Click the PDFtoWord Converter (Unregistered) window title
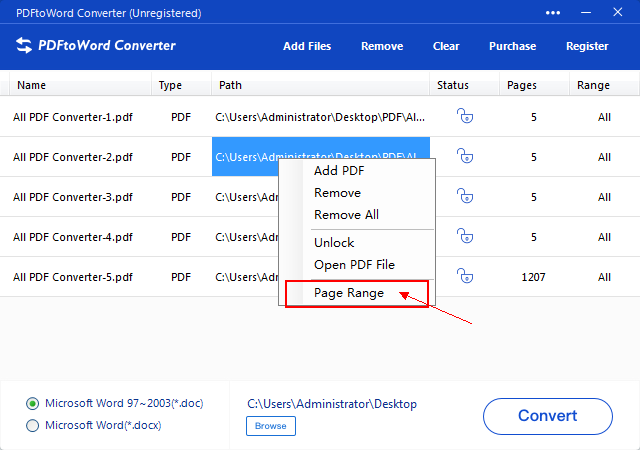640x450 pixels. pos(109,13)
